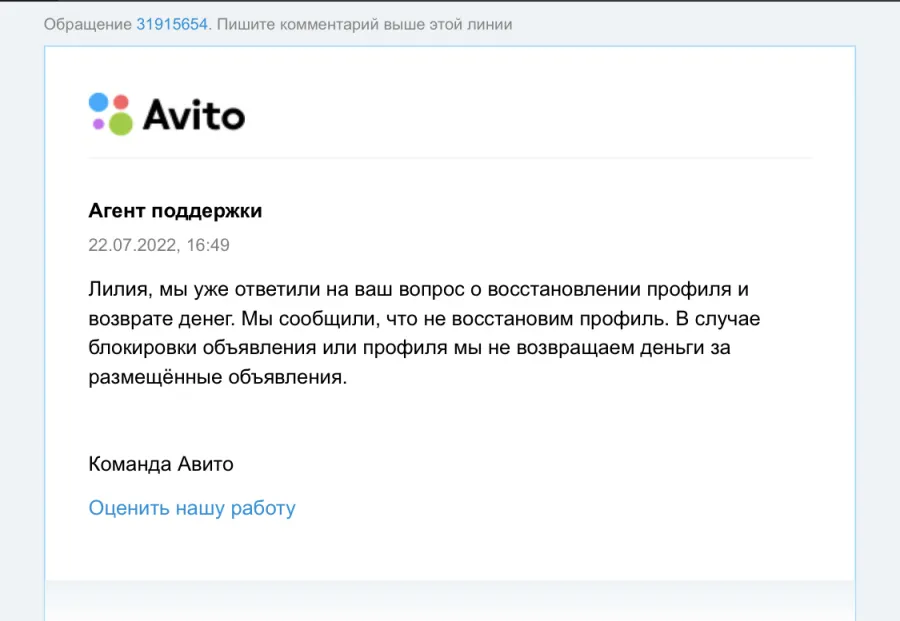Click the blue circle of Avito logo
This screenshot has height=621, width=900.
click(99, 102)
